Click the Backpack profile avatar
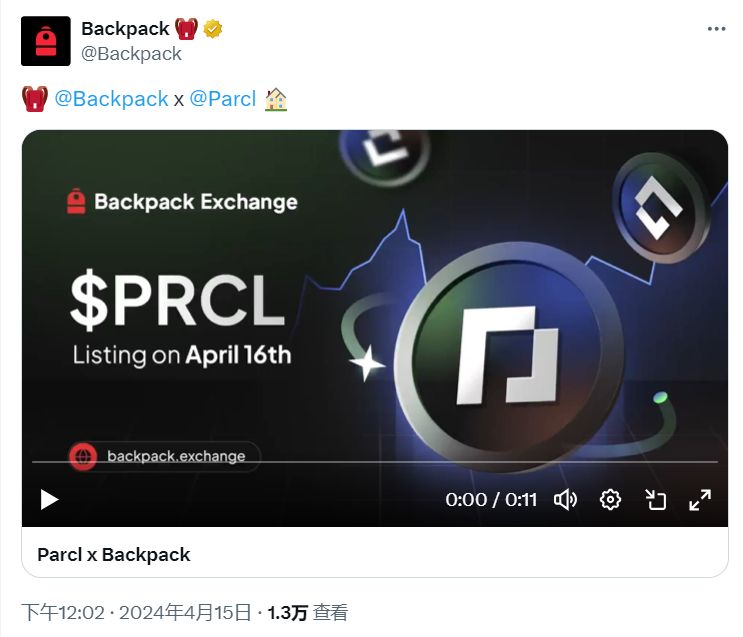Image resolution: width=743 pixels, height=637 pixels. (x=46, y=41)
